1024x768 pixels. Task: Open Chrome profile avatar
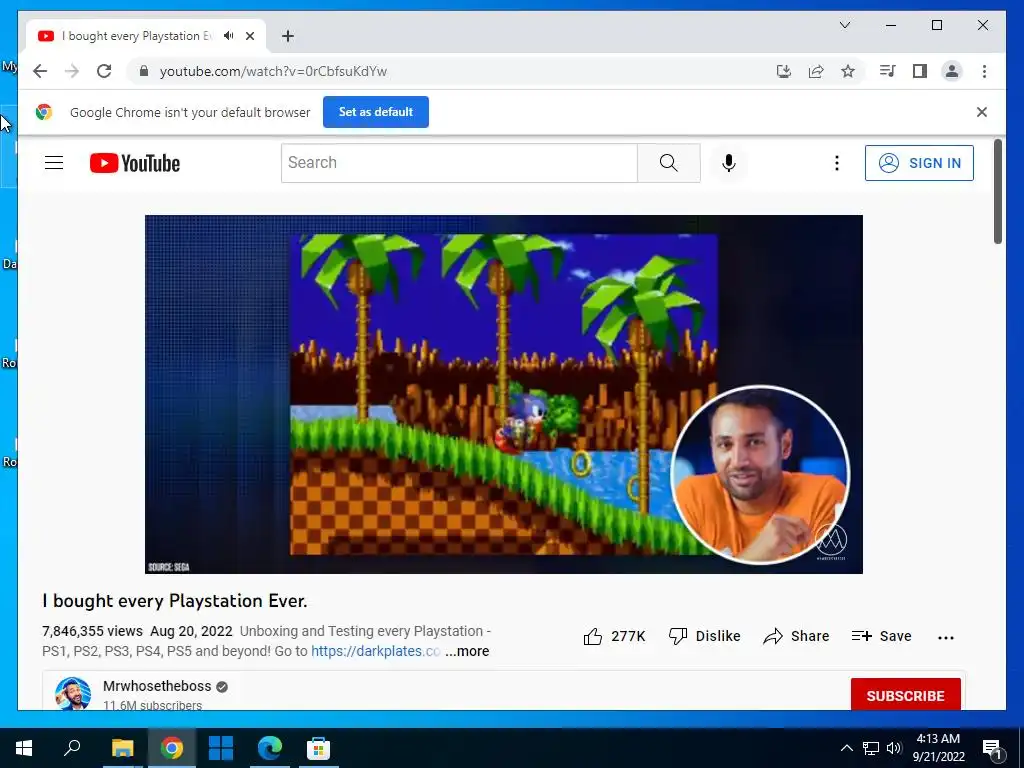pyautogui.click(x=952, y=71)
